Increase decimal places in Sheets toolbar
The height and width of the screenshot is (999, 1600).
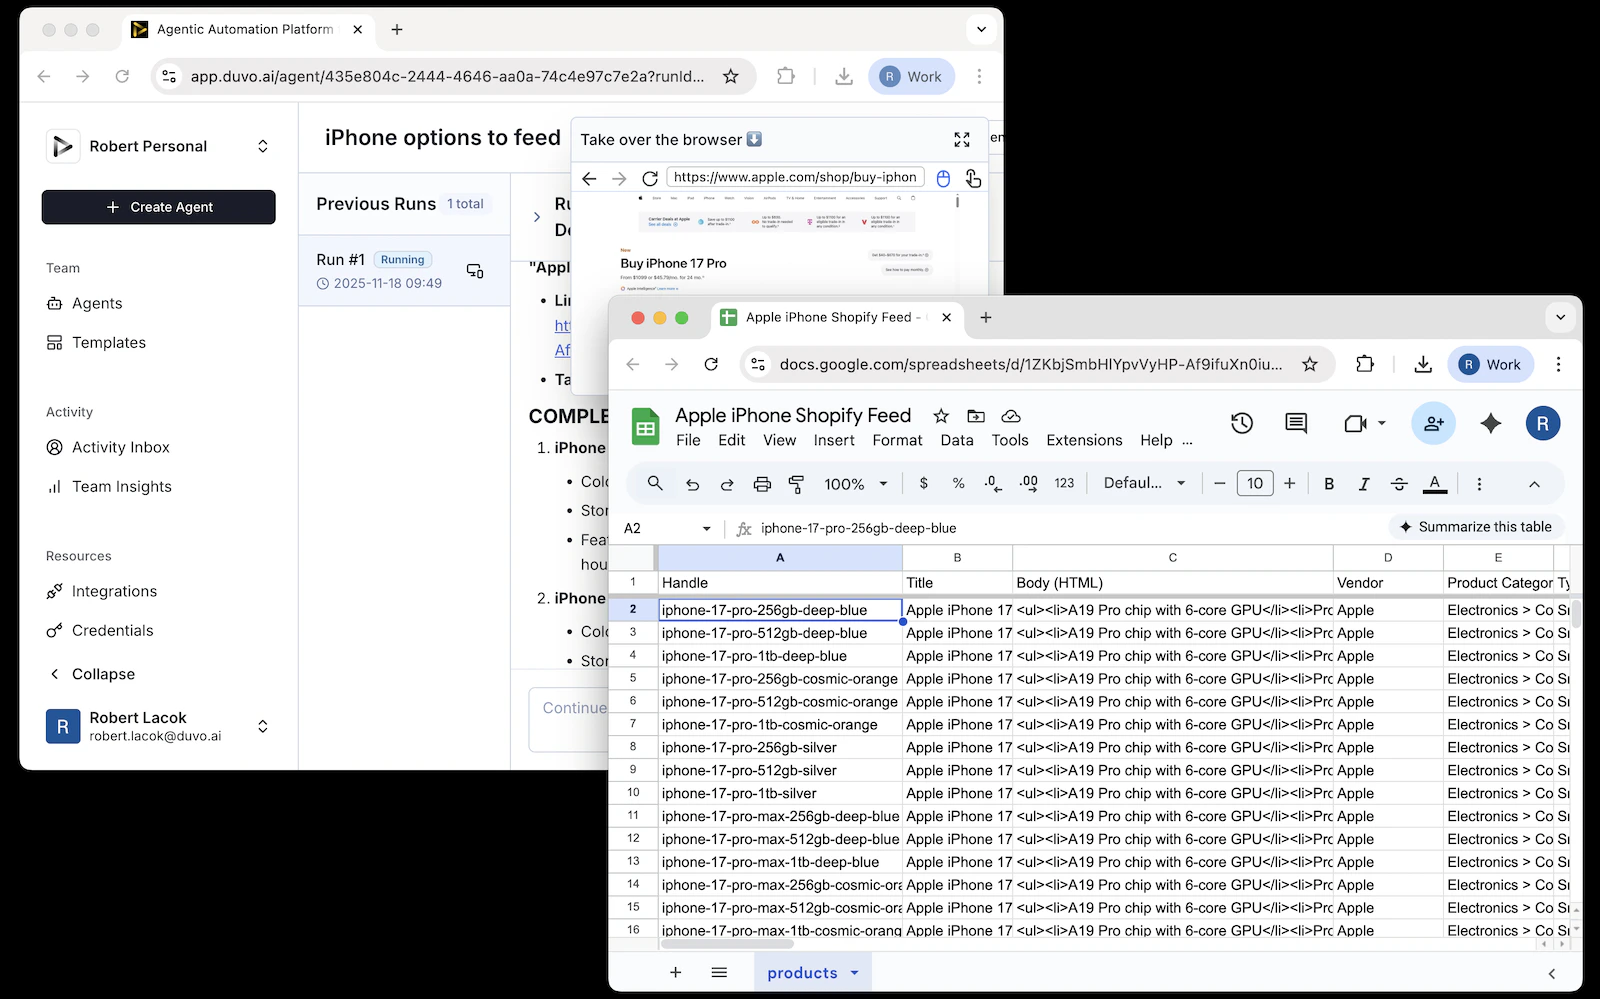[x=1028, y=483]
